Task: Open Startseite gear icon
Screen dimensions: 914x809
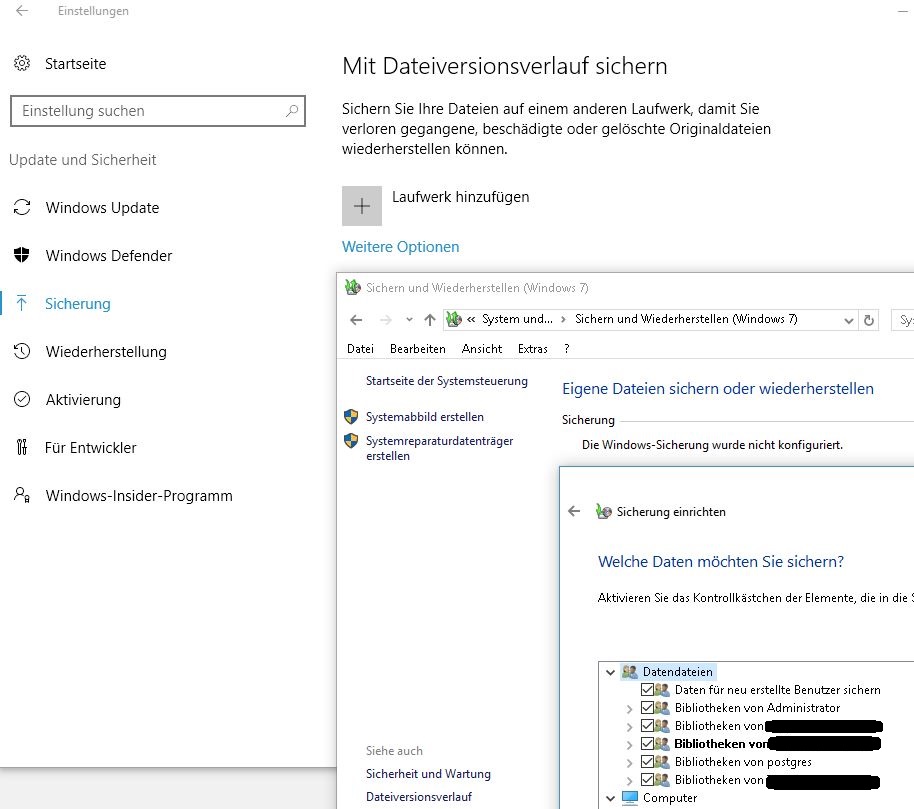Action: pyautogui.click(x=22, y=63)
